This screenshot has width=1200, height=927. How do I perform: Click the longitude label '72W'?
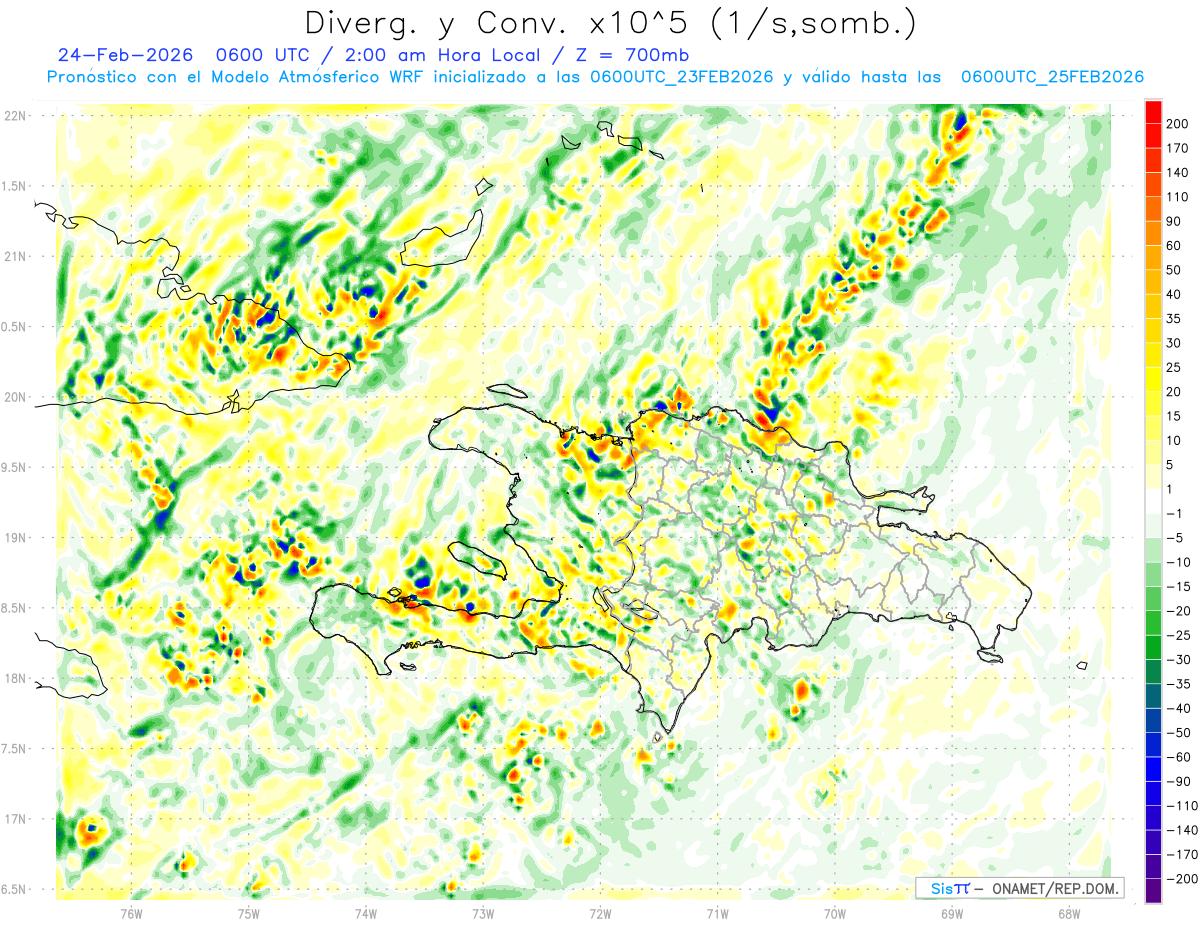pyautogui.click(x=600, y=912)
